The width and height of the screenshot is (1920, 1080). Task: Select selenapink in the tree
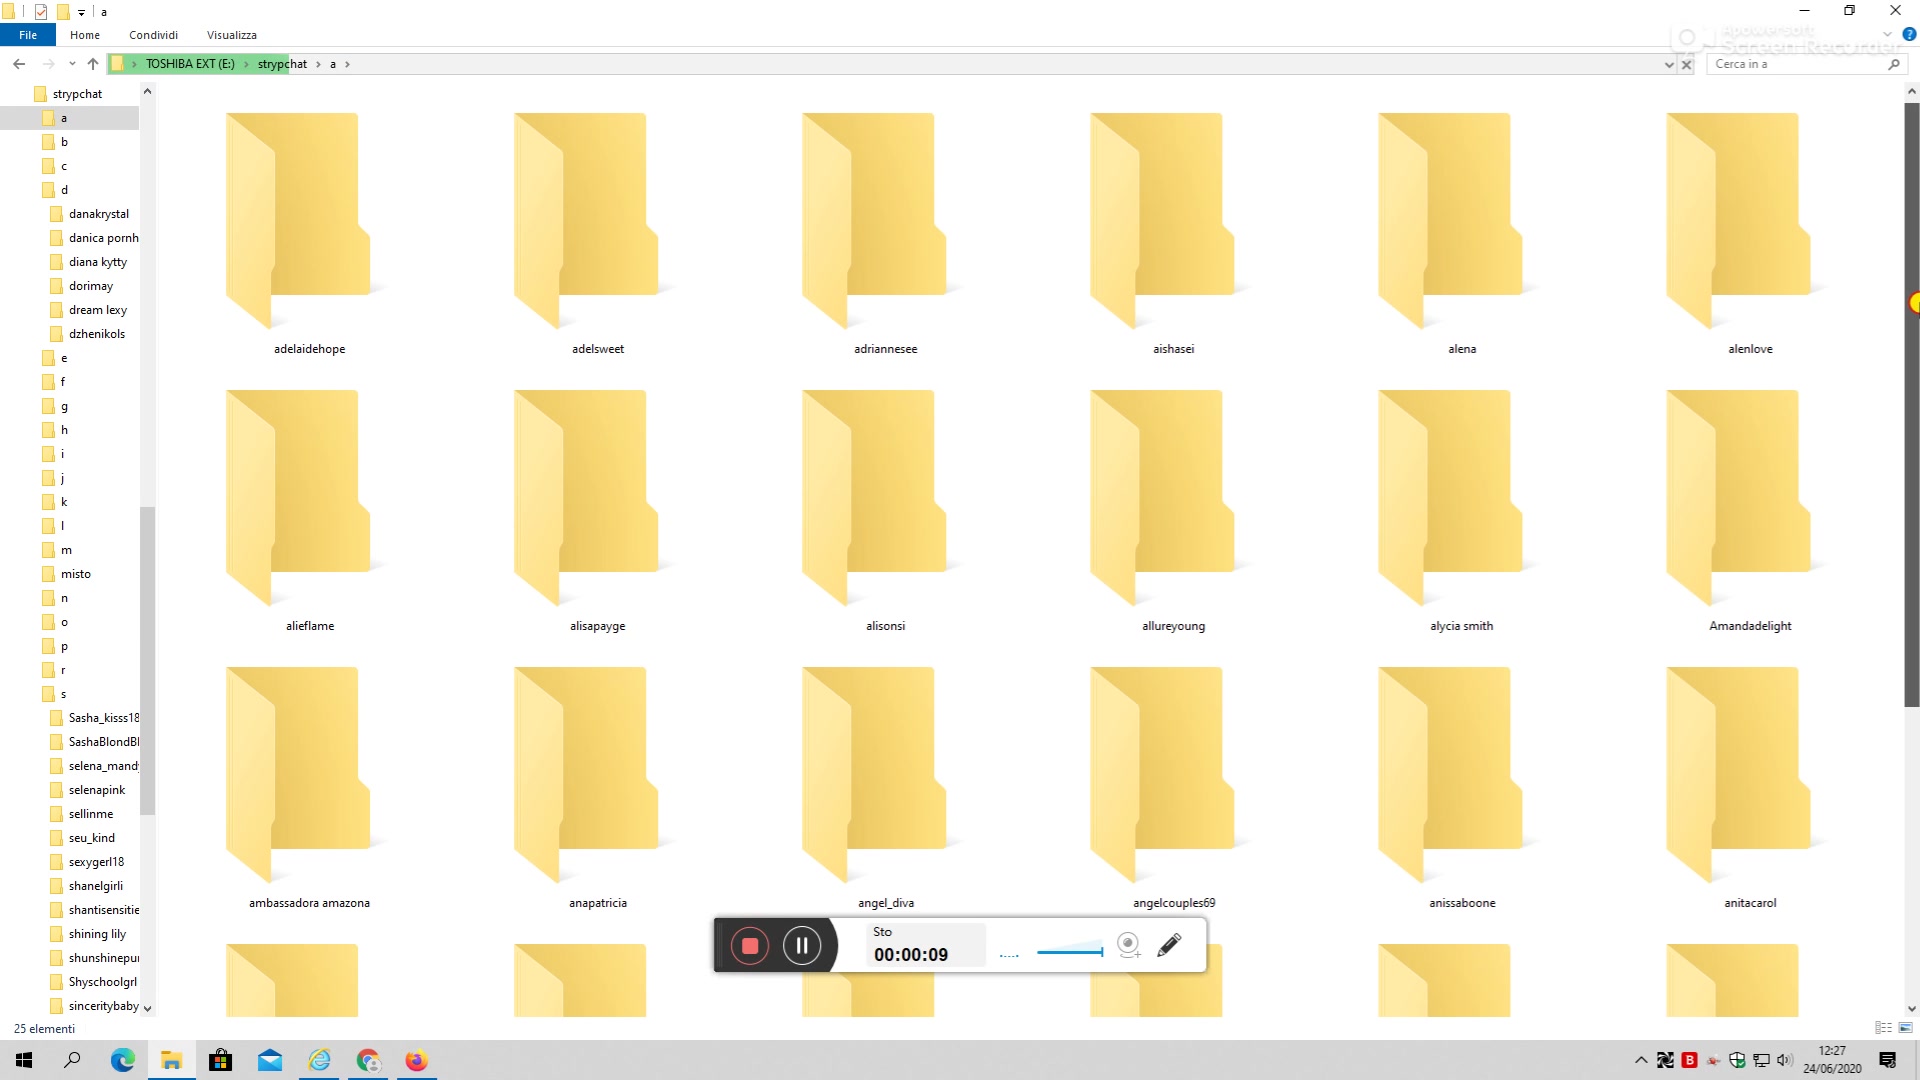(96, 790)
